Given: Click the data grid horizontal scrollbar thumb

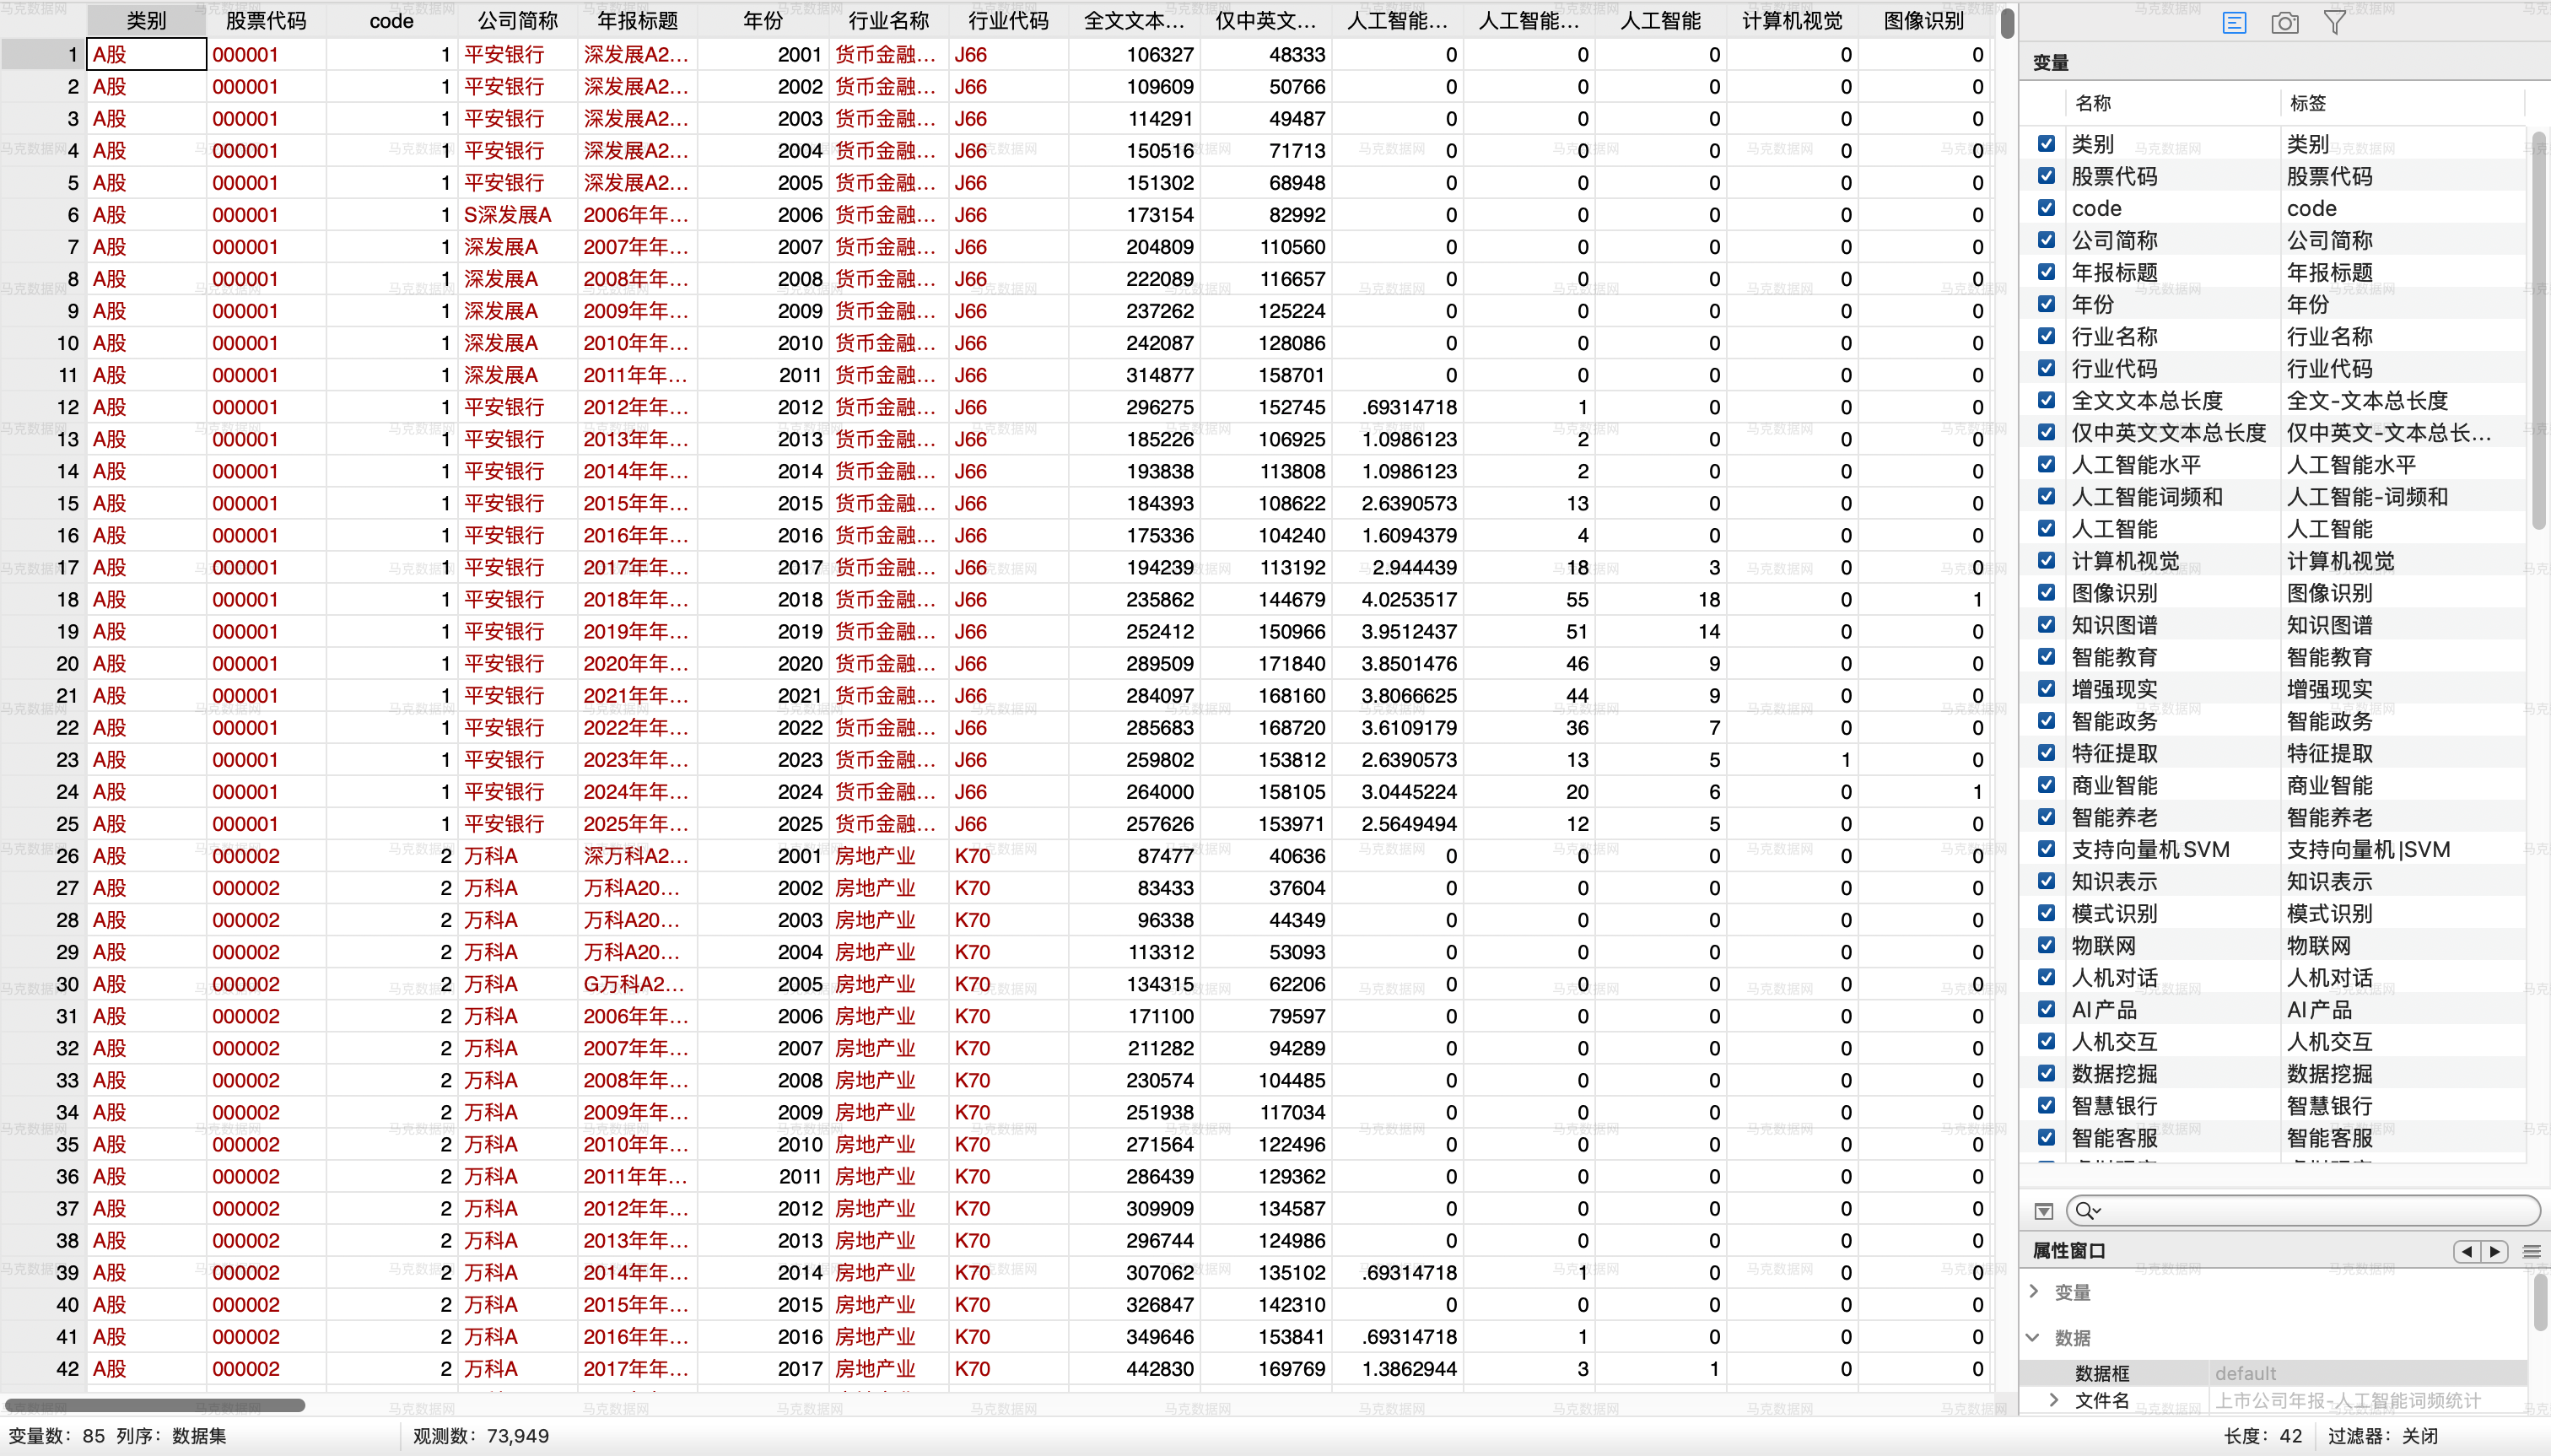Looking at the screenshot, I should tap(155, 1404).
